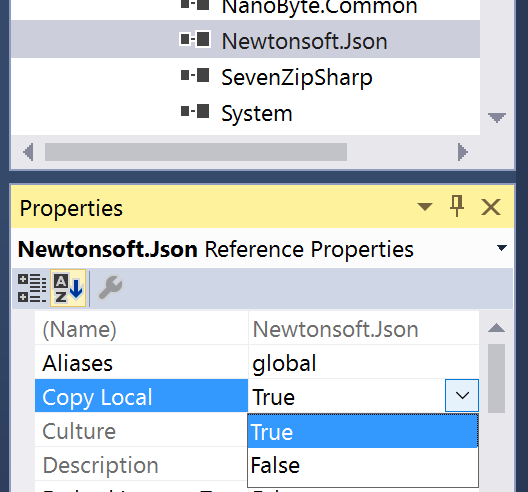Screen dimensions: 528x492
Task: Toggle auto-hide pin on Properties panel
Action: coord(457,206)
